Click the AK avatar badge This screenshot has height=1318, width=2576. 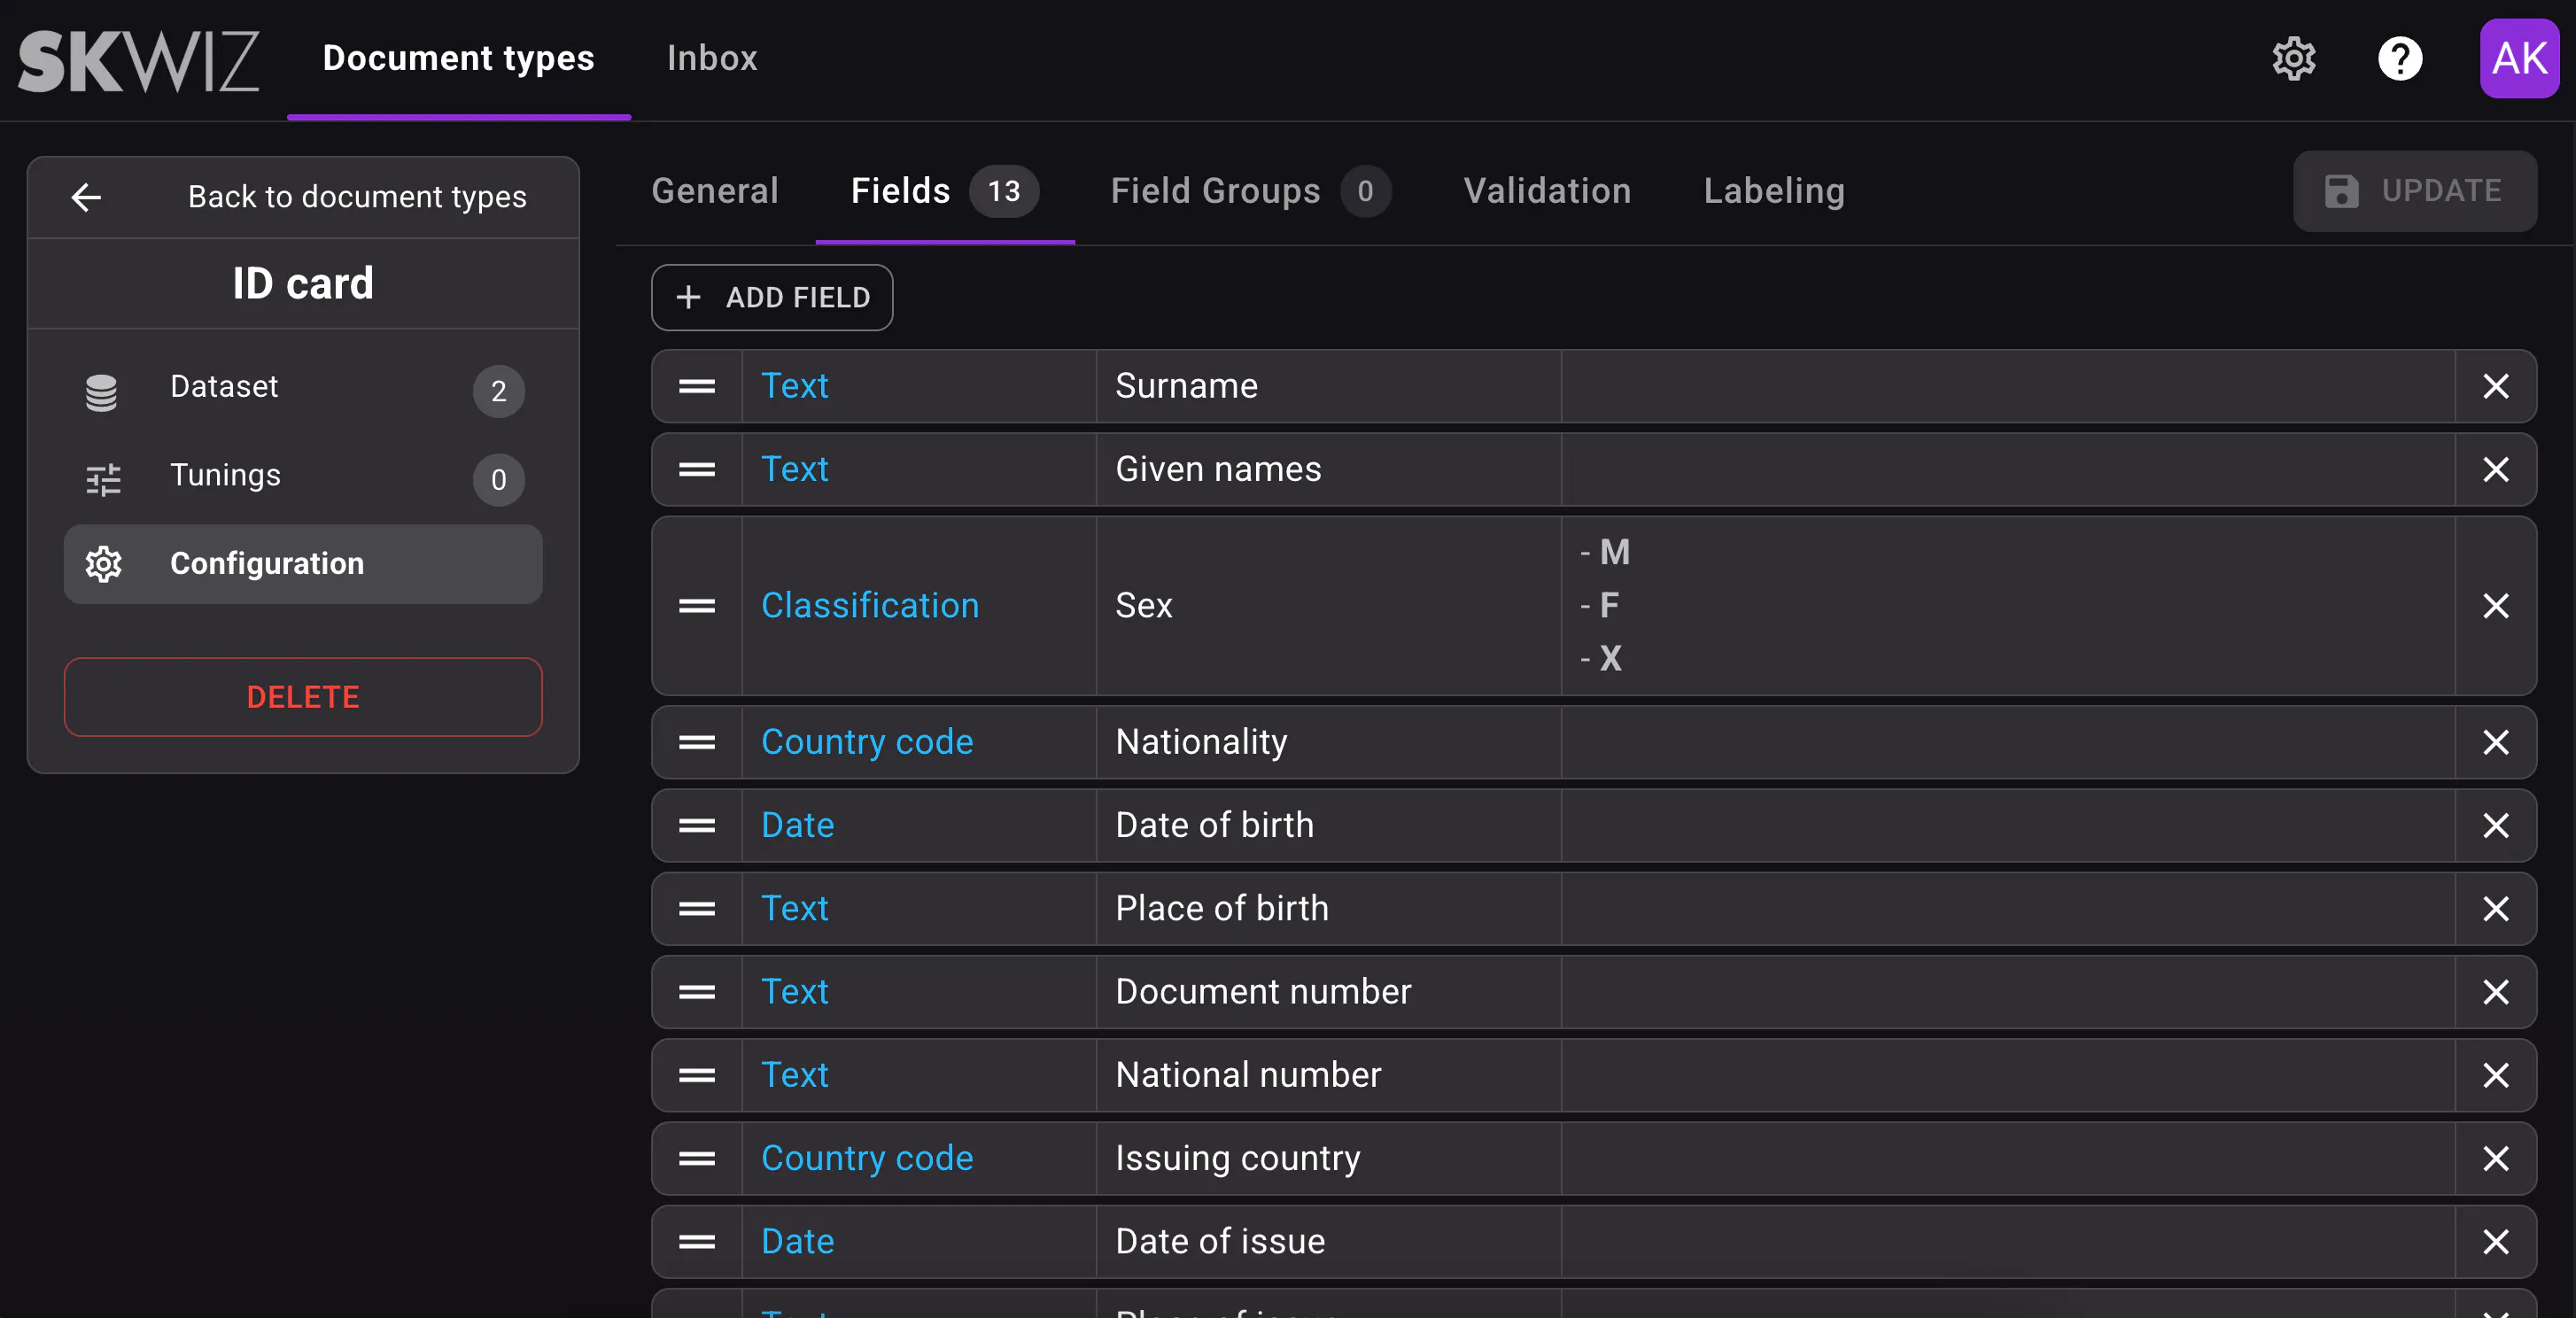click(x=2518, y=58)
